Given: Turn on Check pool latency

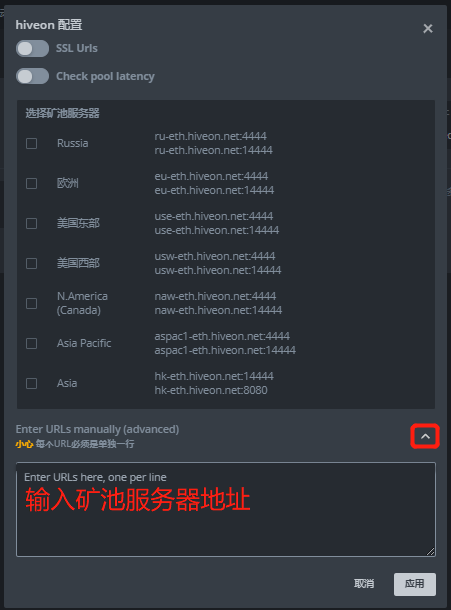Looking at the screenshot, I should click(32, 76).
